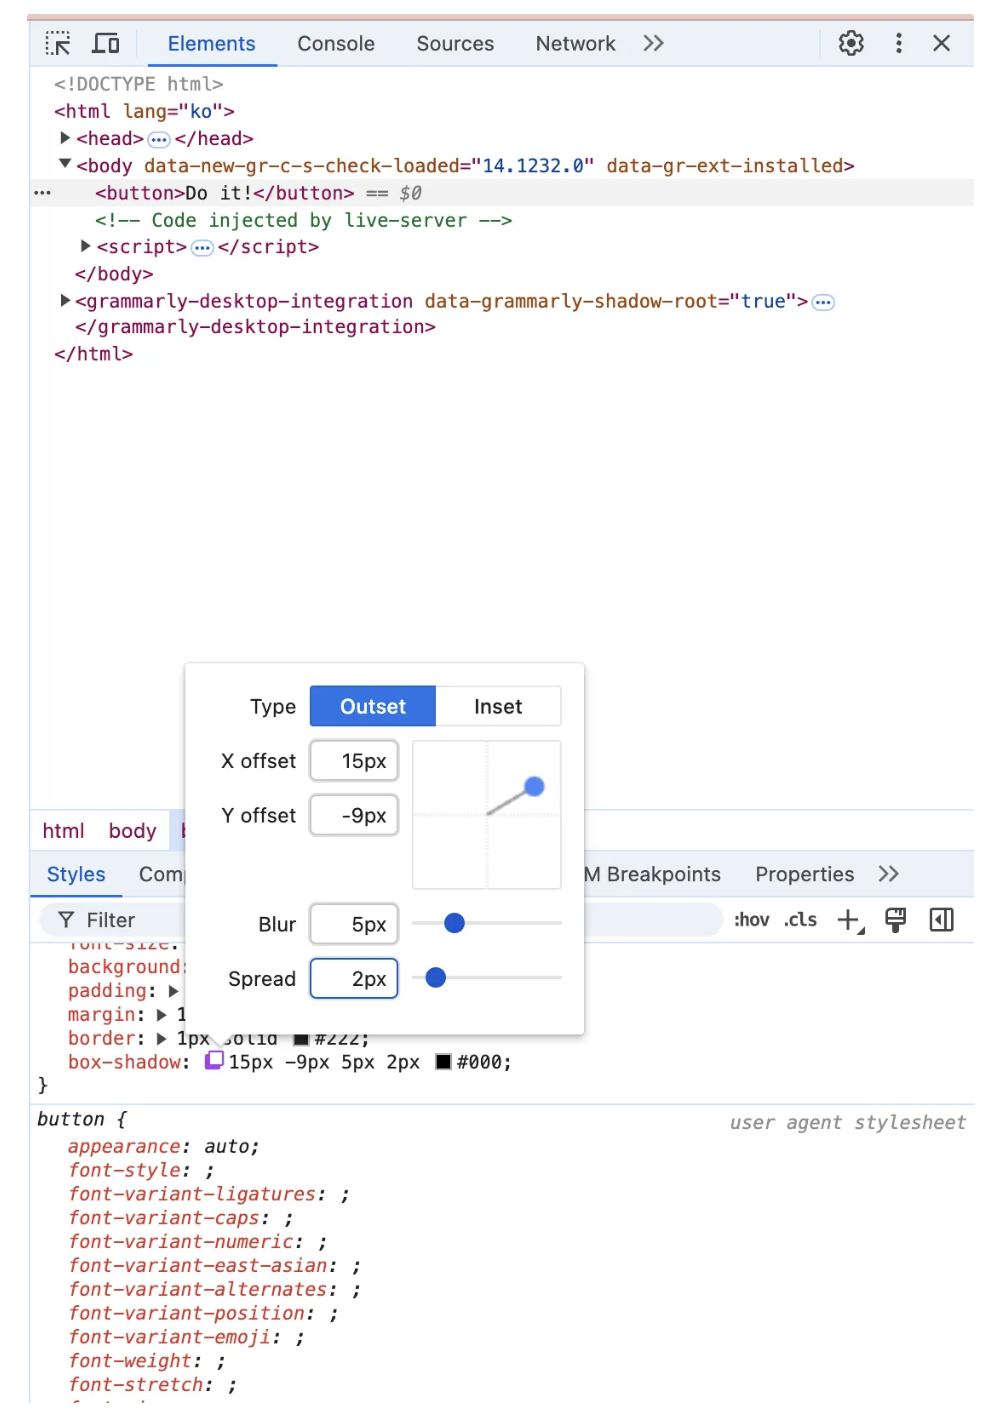Click the X offset input field

coord(354,761)
